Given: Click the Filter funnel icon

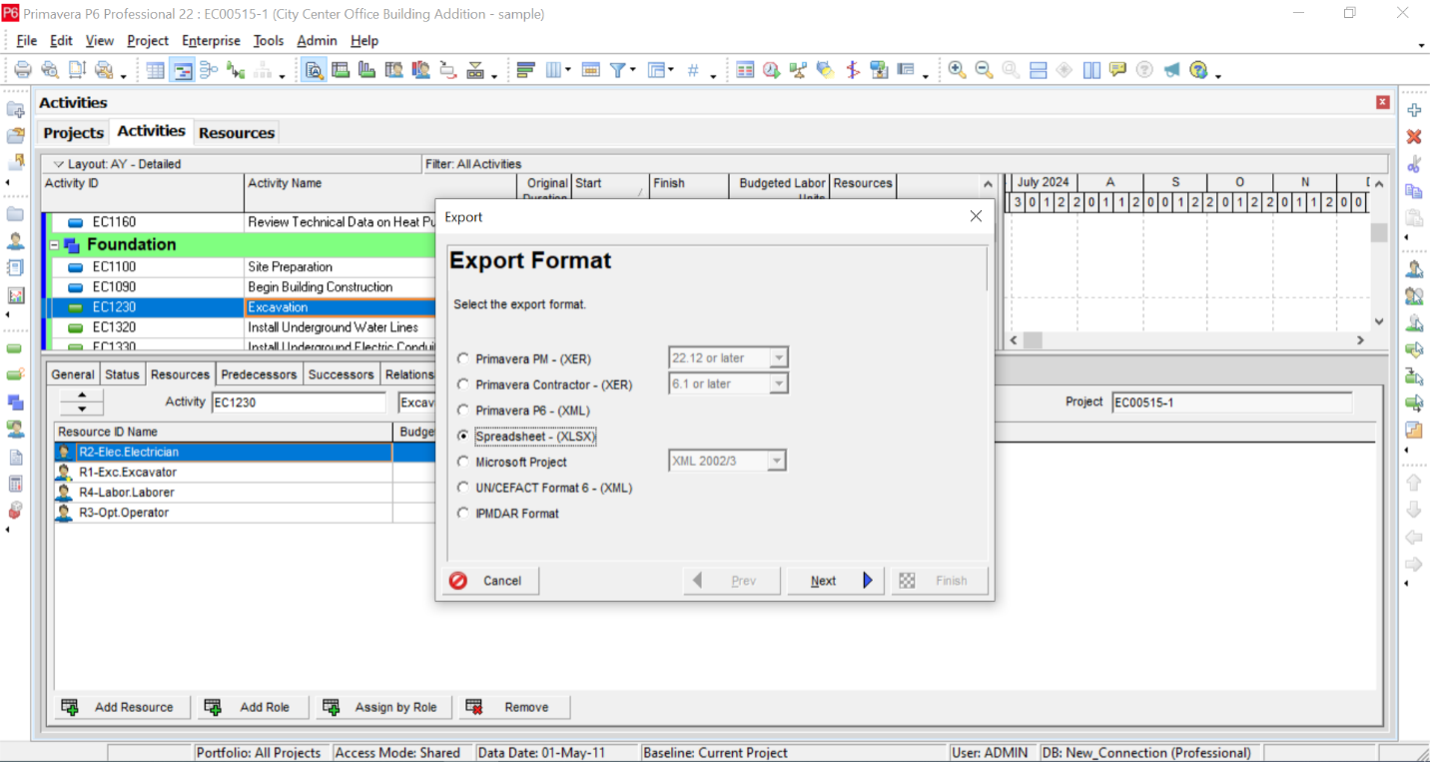Looking at the screenshot, I should (x=618, y=70).
